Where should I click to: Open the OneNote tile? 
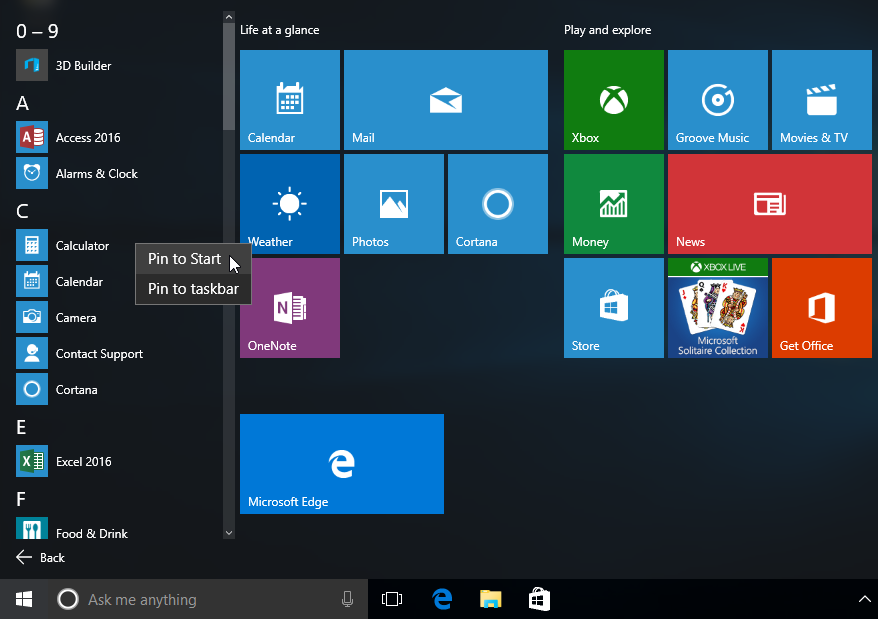click(x=290, y=308)
